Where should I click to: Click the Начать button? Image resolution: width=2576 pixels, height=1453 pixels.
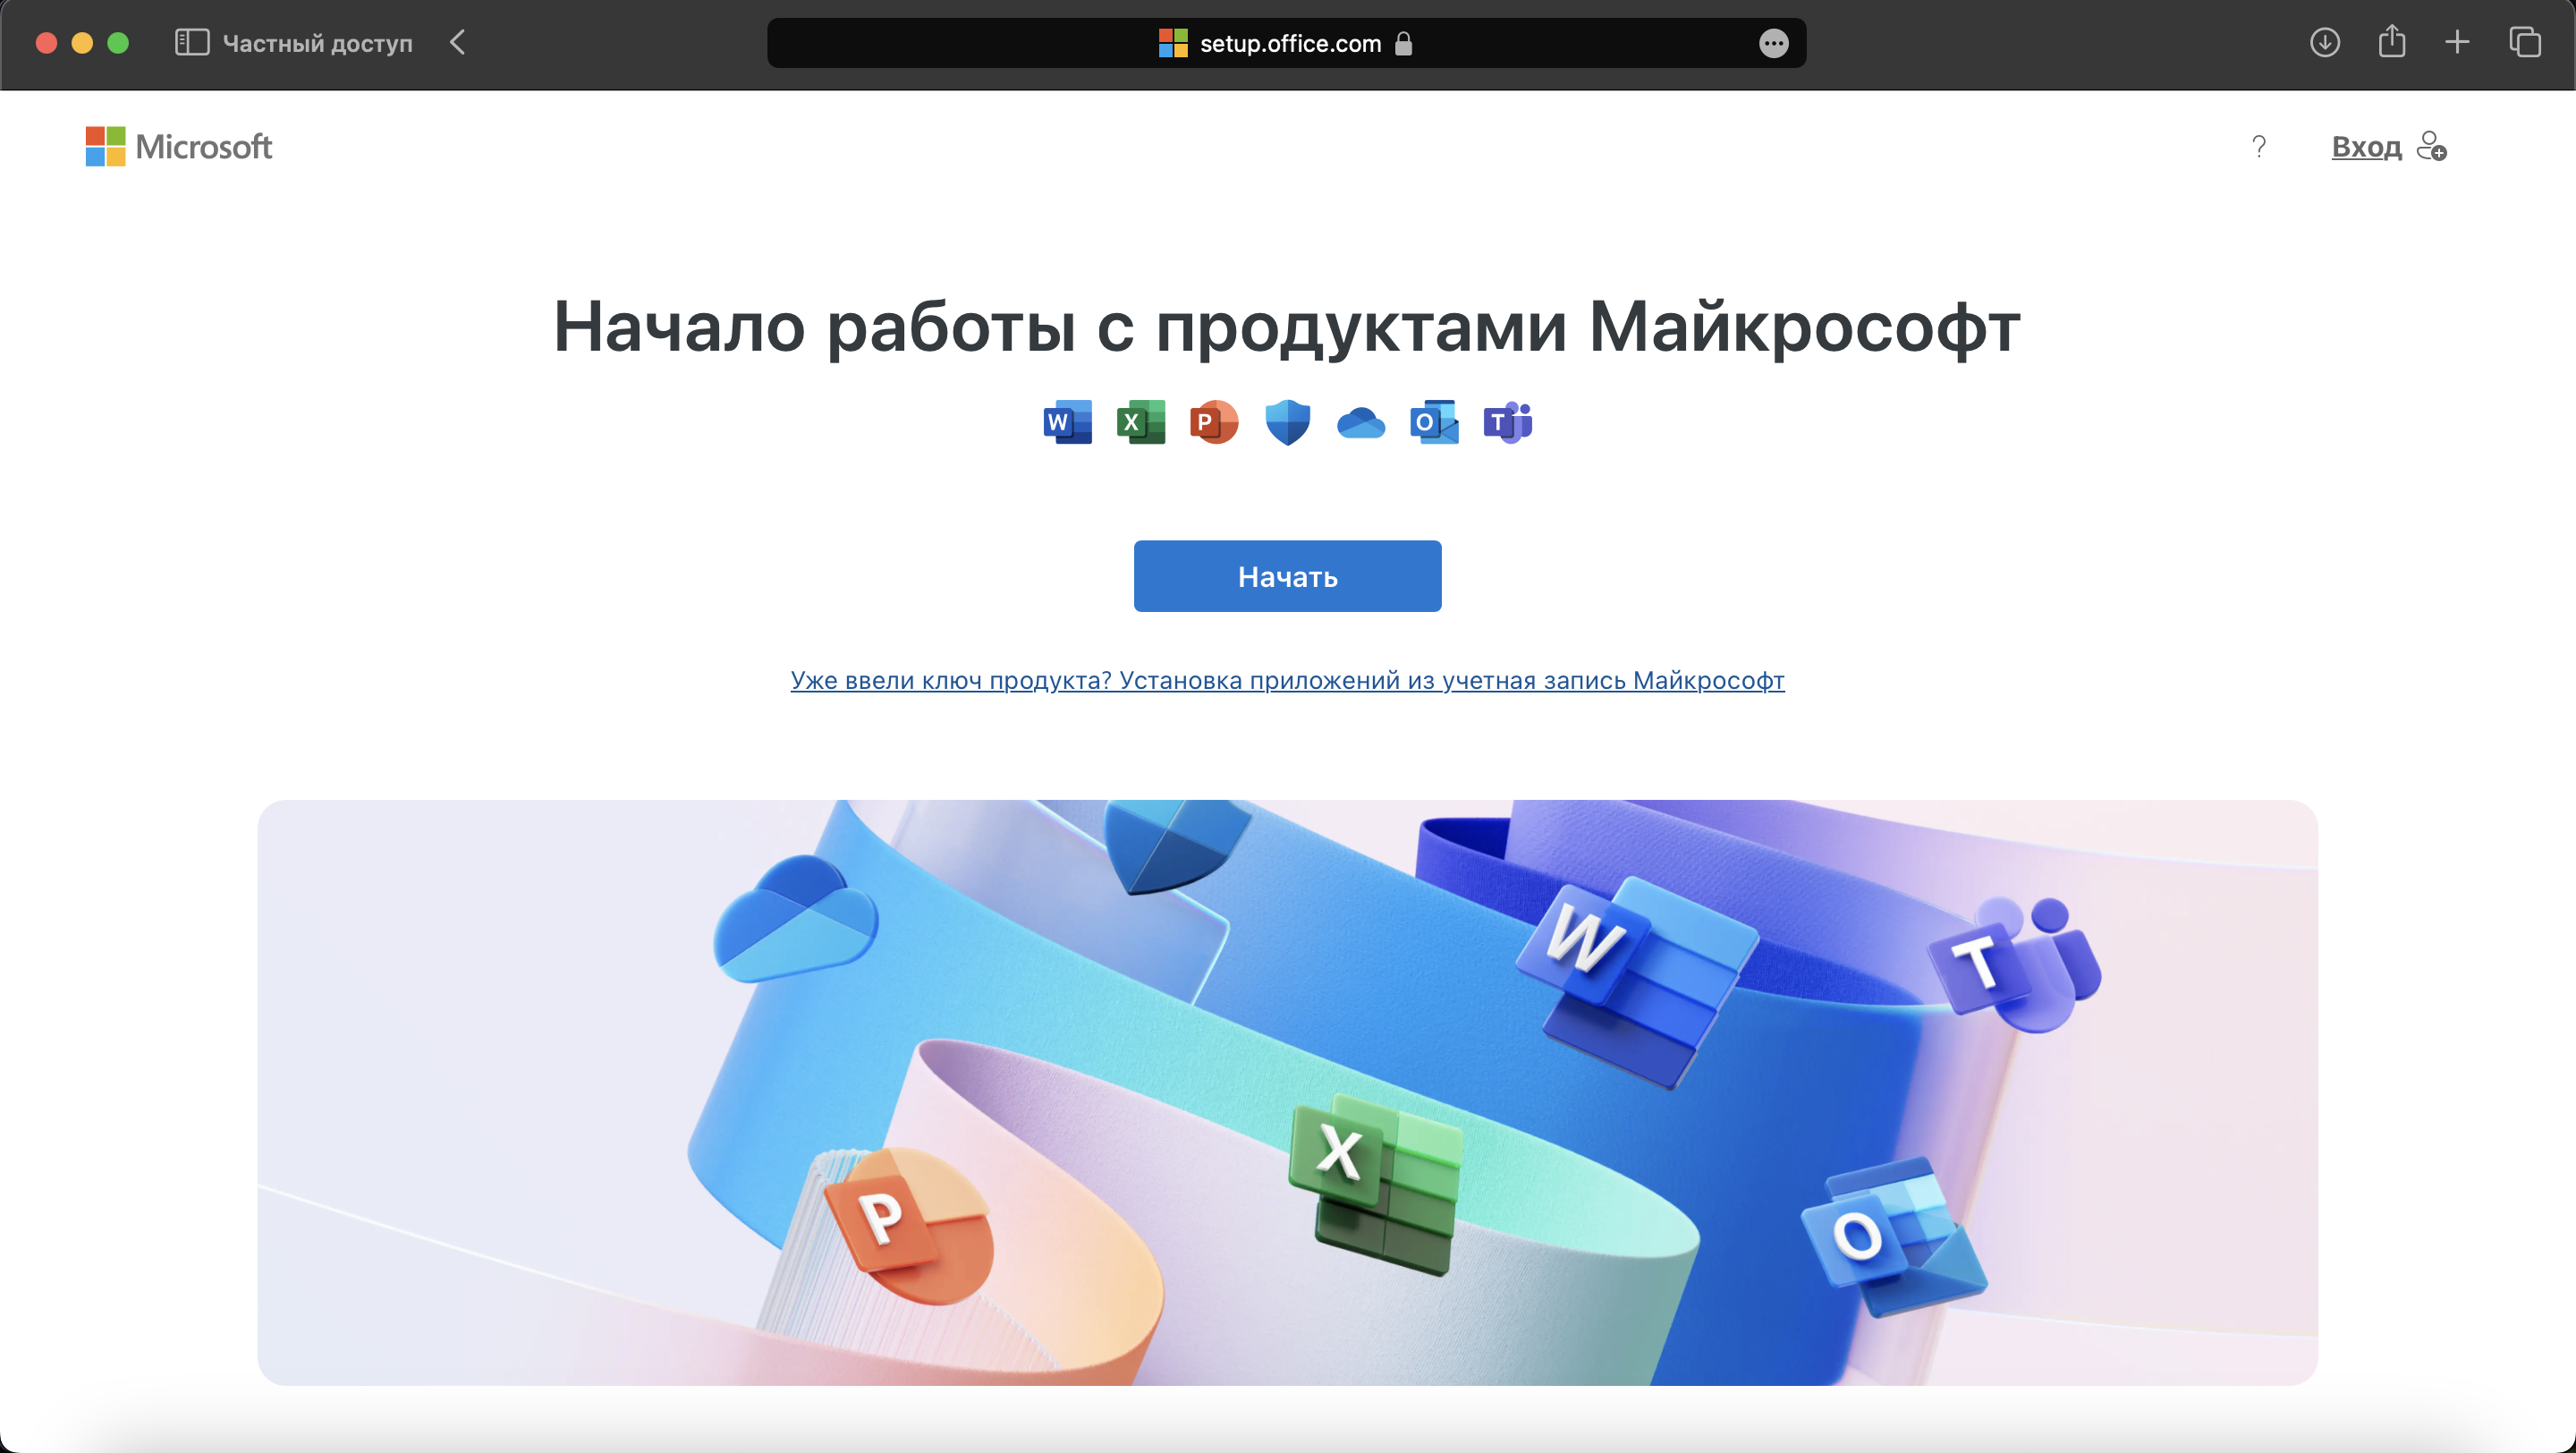tap(1287, 576)
